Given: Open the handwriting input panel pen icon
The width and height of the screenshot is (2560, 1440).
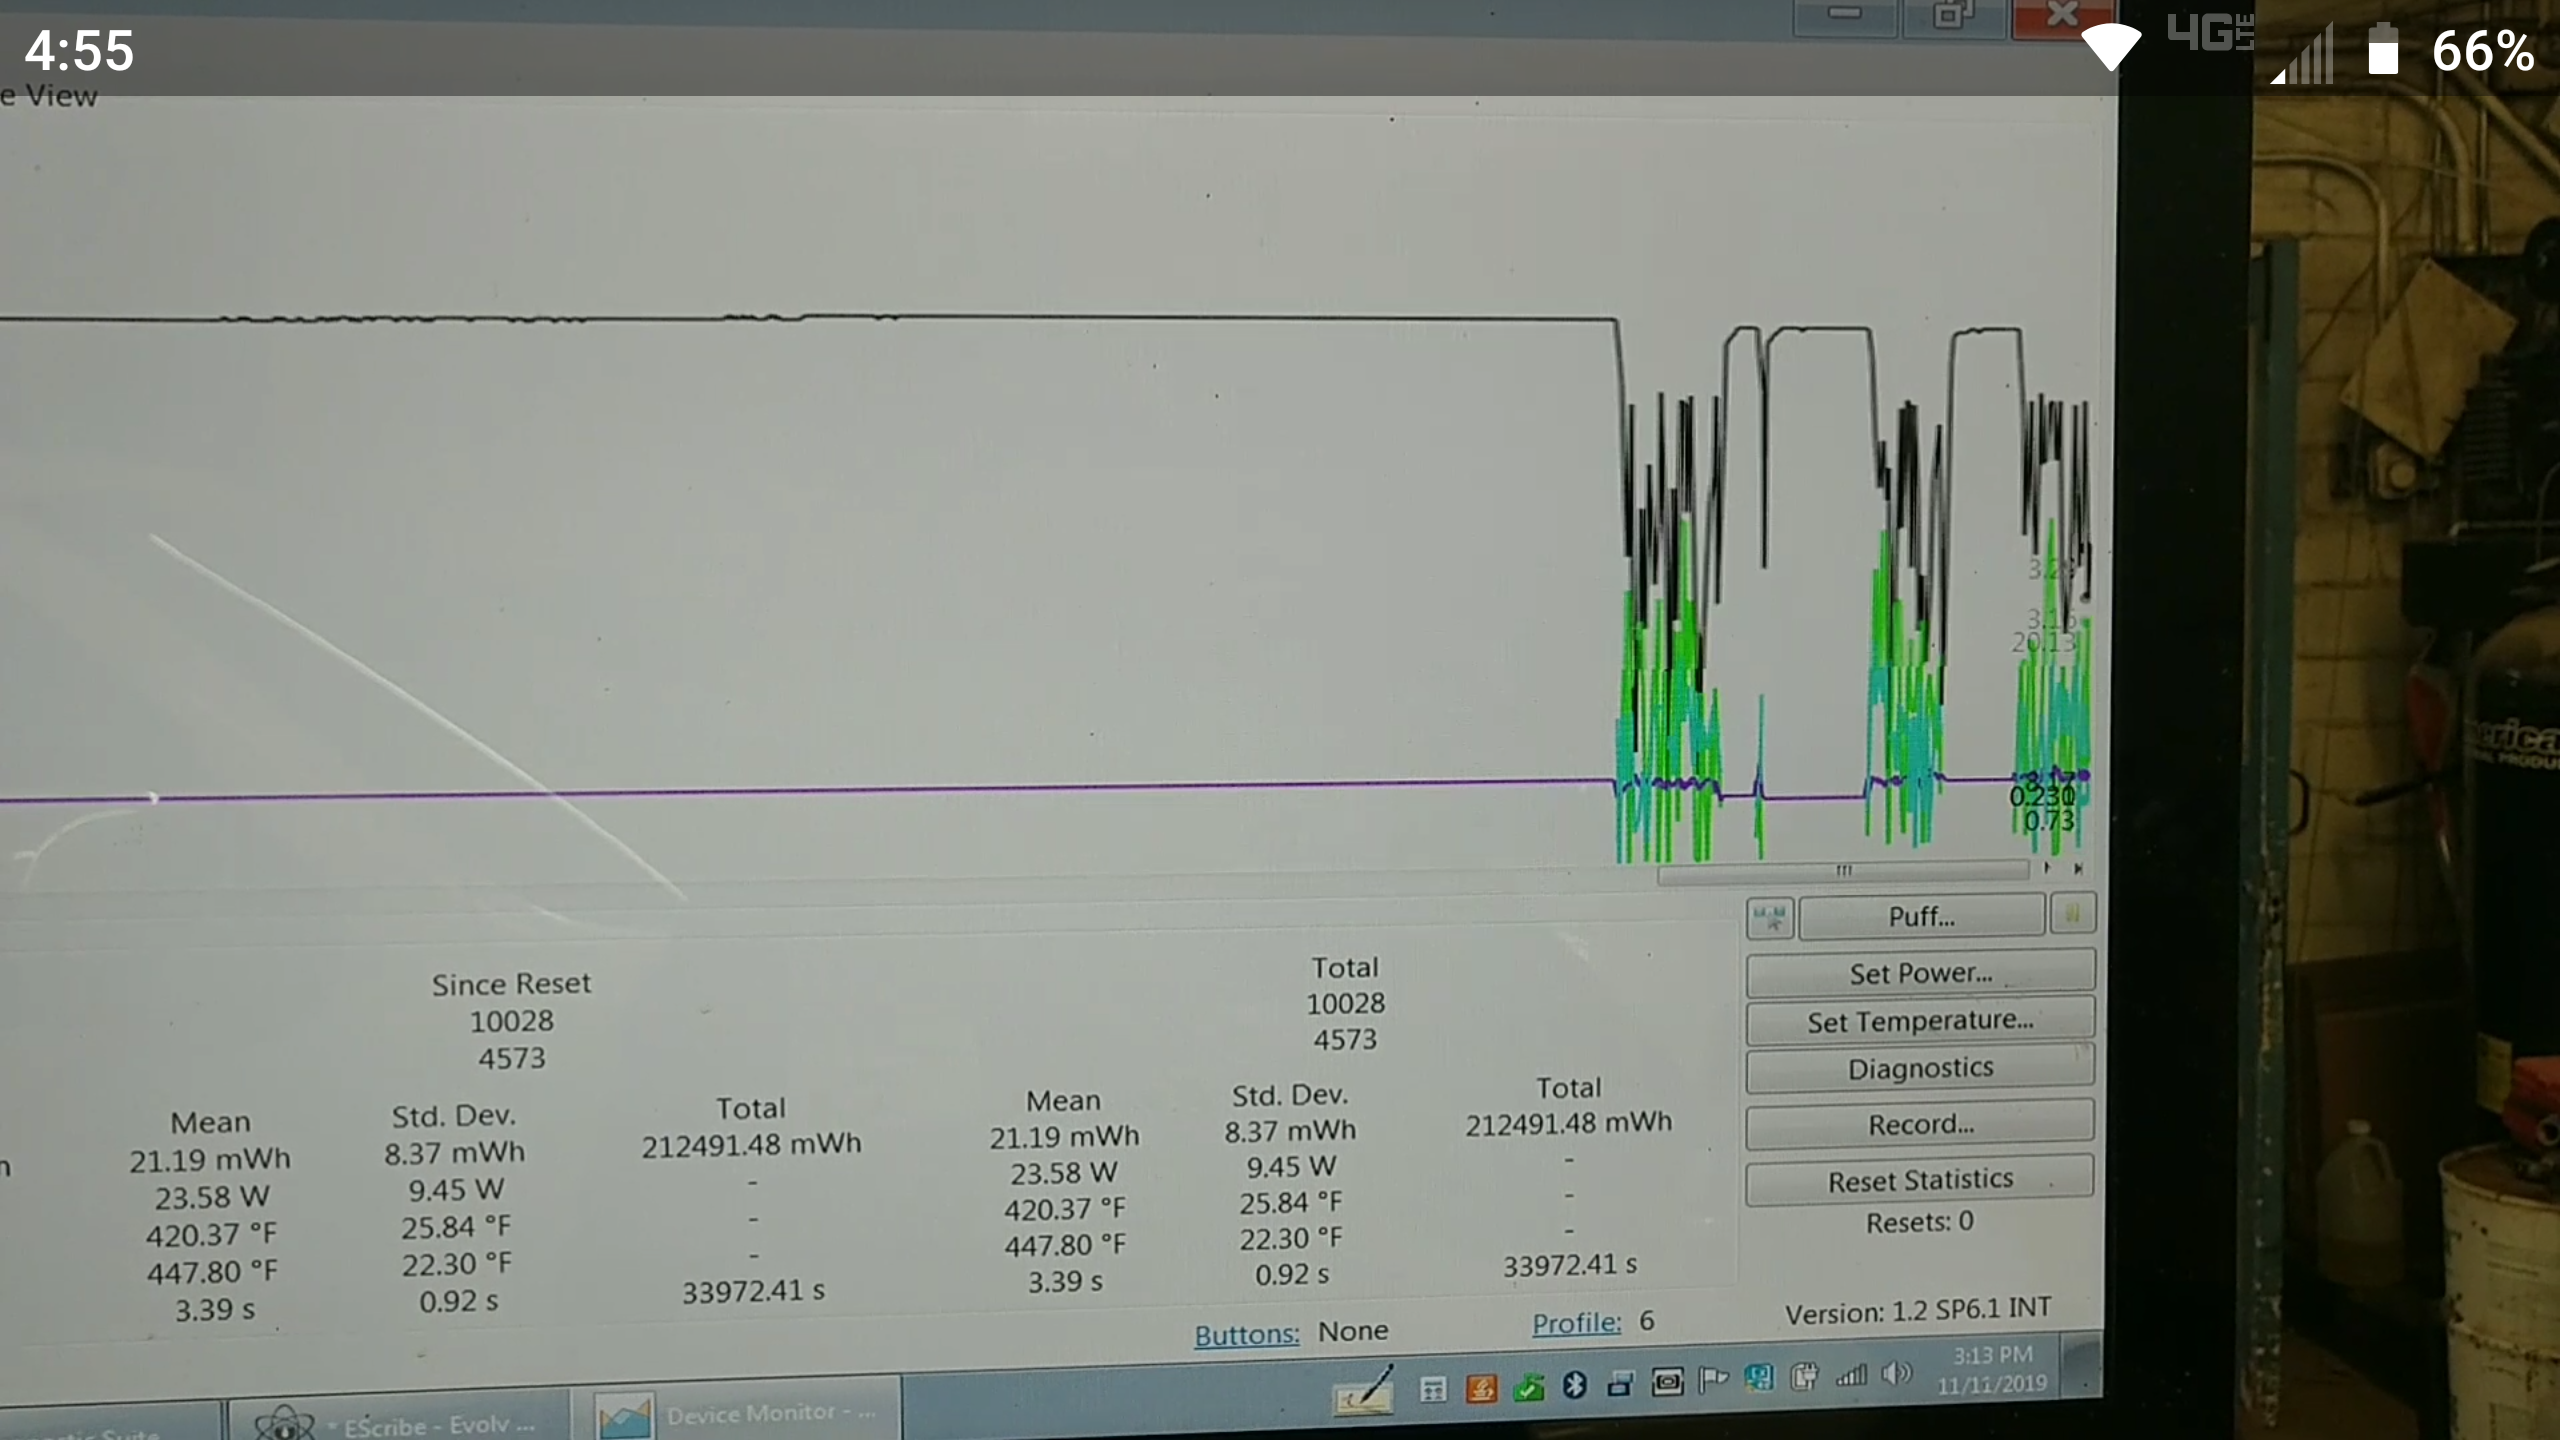Looking at the screenshot, I should pyautogui.click(x=1363, y=1391).
